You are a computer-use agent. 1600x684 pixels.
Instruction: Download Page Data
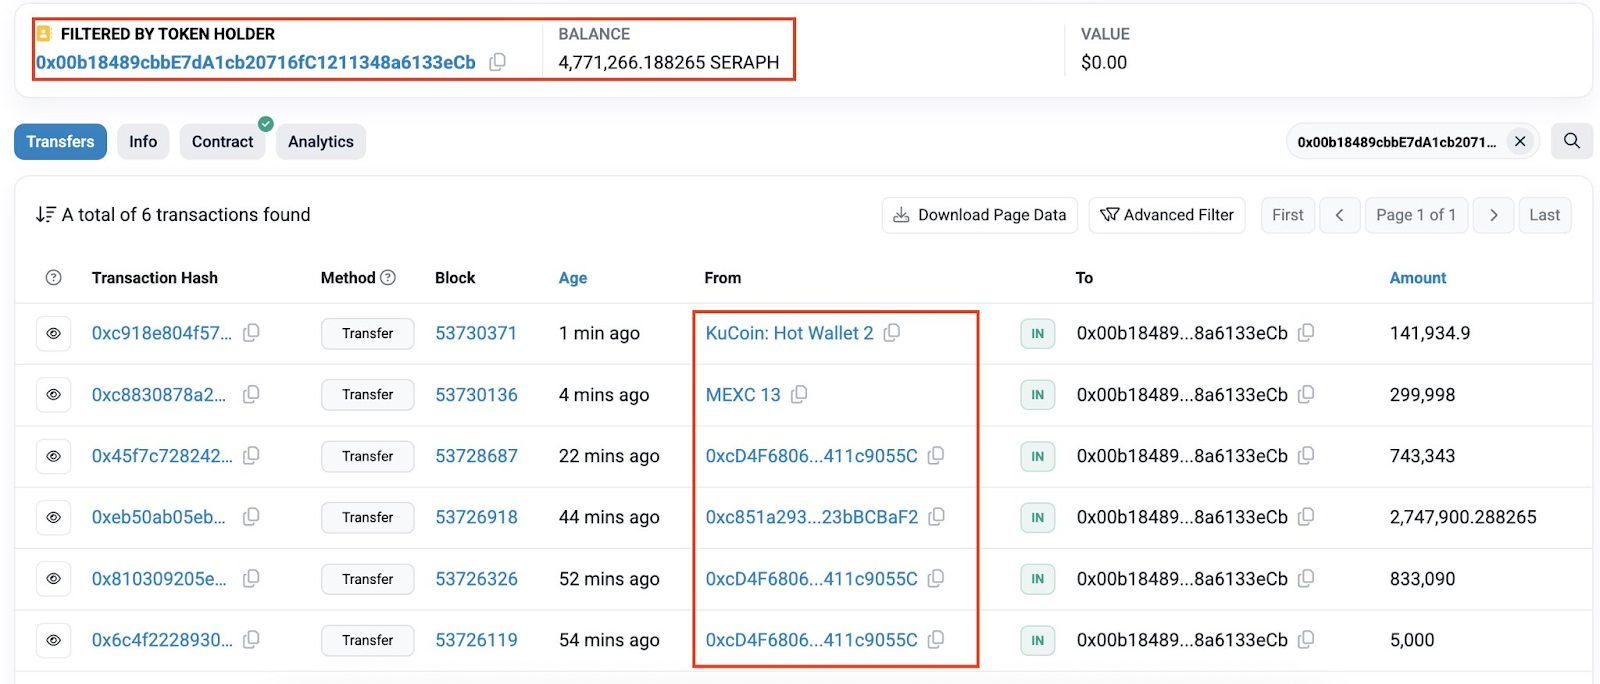coord(980,215)
